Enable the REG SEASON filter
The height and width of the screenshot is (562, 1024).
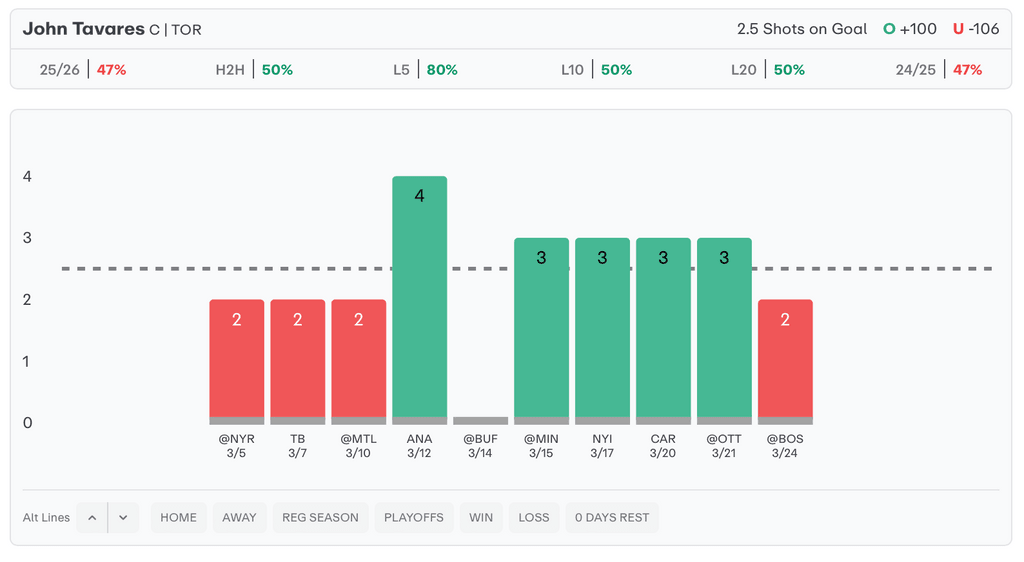[320, 517]
